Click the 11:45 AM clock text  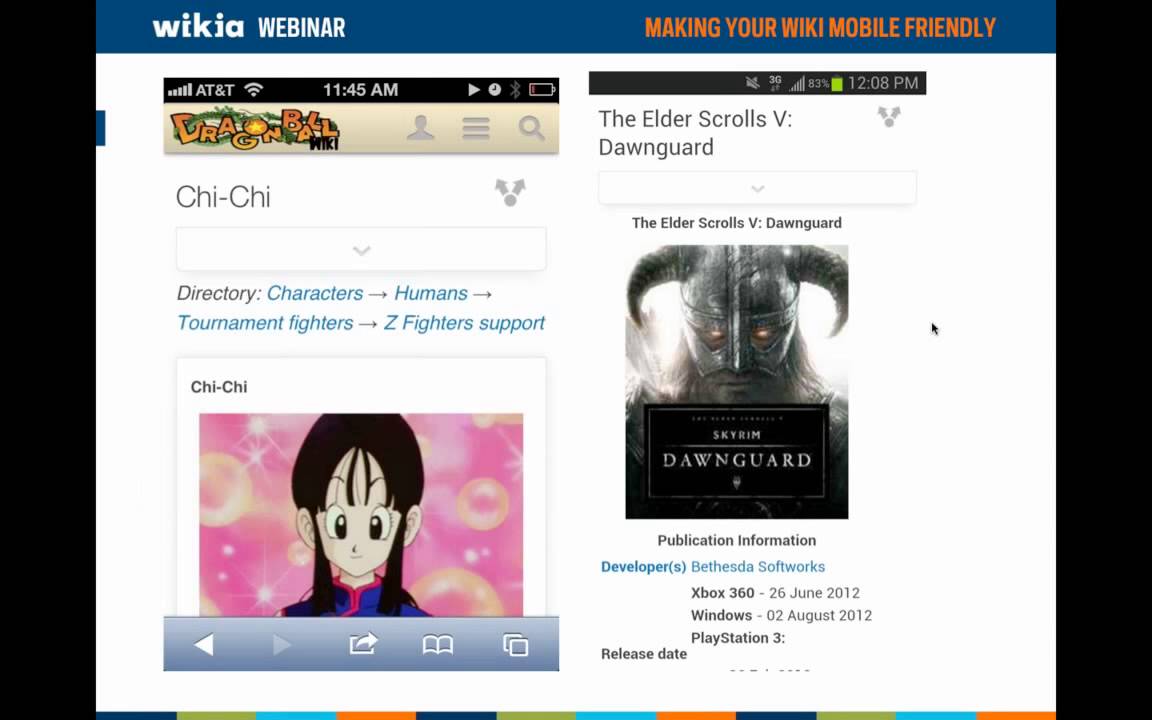360,90
